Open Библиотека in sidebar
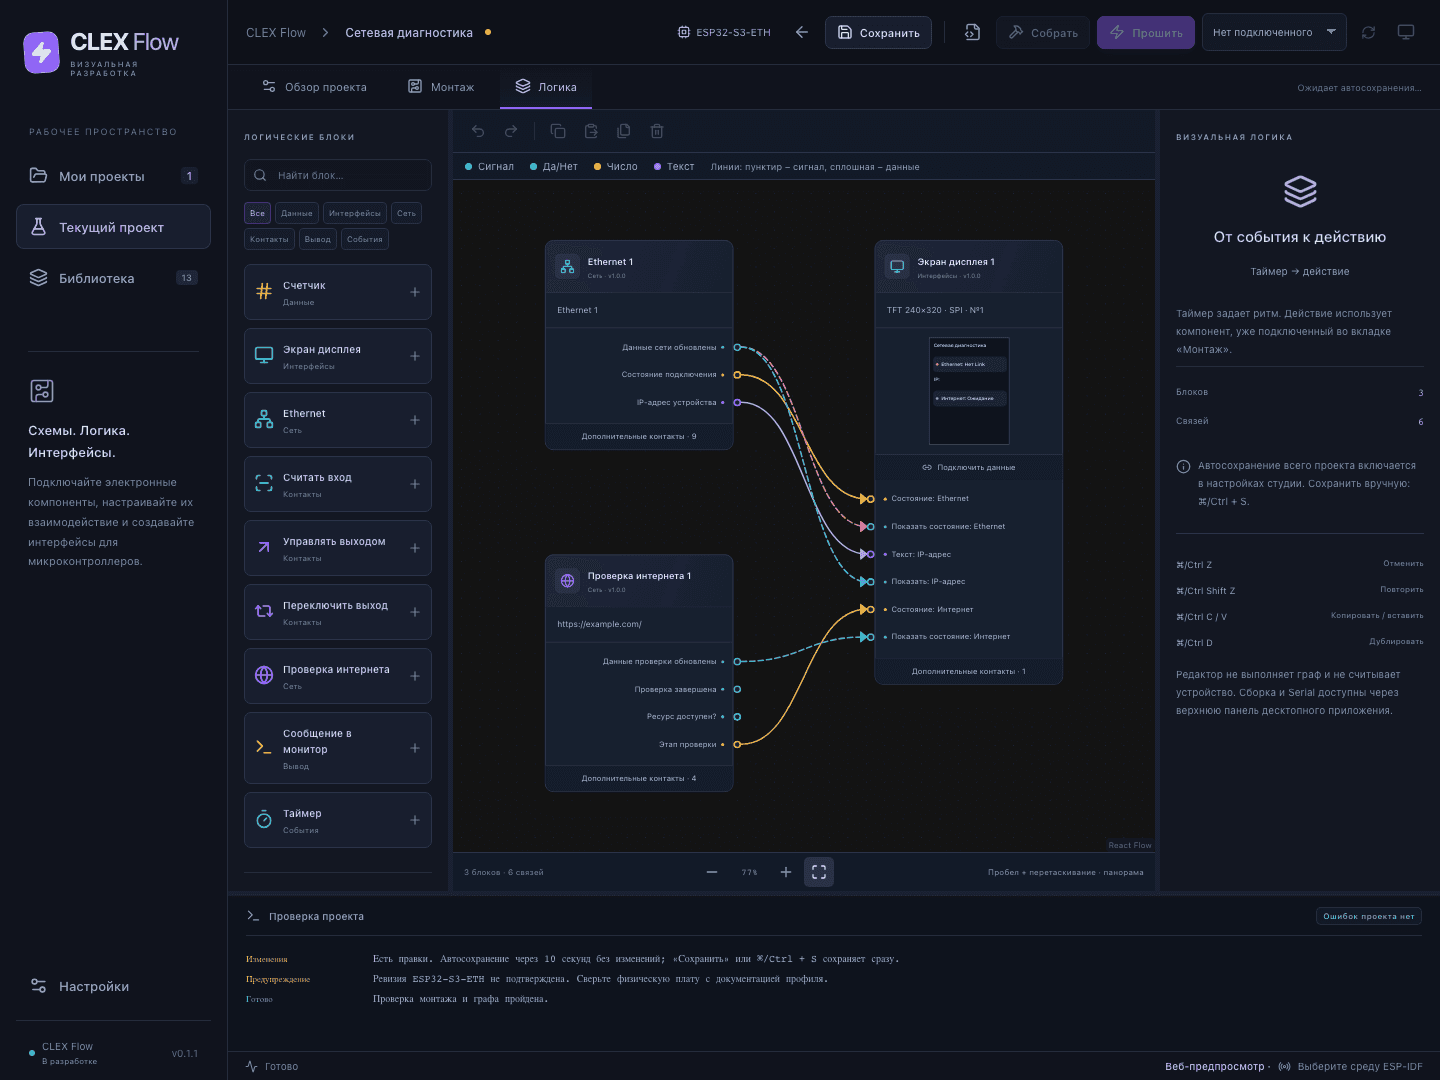The height and width of the screenshot is (1080, 1440). [x=113, y=278]
